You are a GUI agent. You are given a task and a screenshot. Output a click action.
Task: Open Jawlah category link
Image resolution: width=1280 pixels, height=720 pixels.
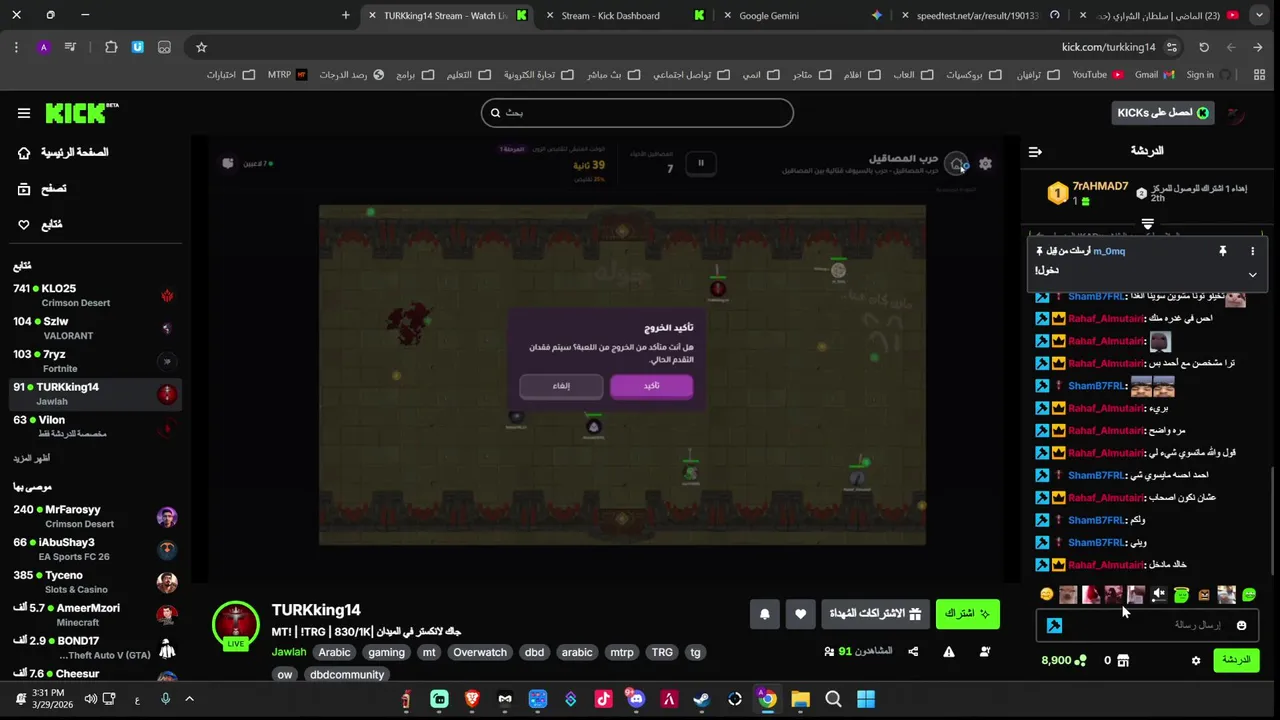click(x=289, y=652)
